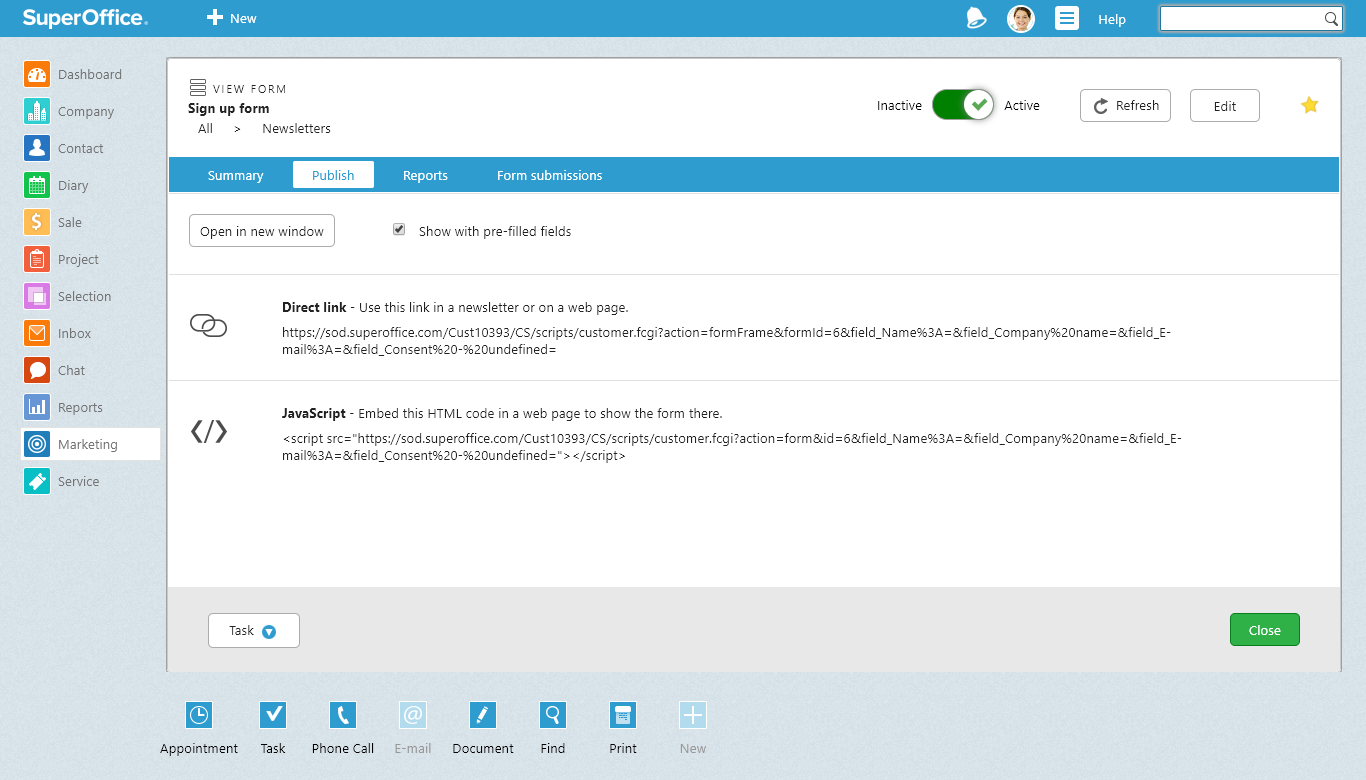Go to All breadcrumb link

click(205, 128)
